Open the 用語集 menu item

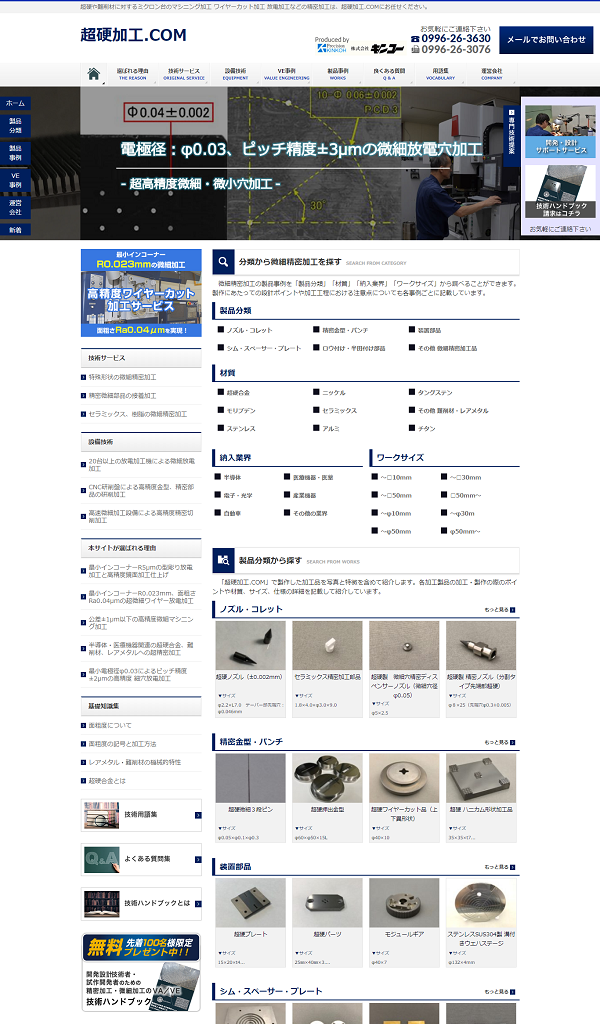pyautogui.click(x=441, y=74)
